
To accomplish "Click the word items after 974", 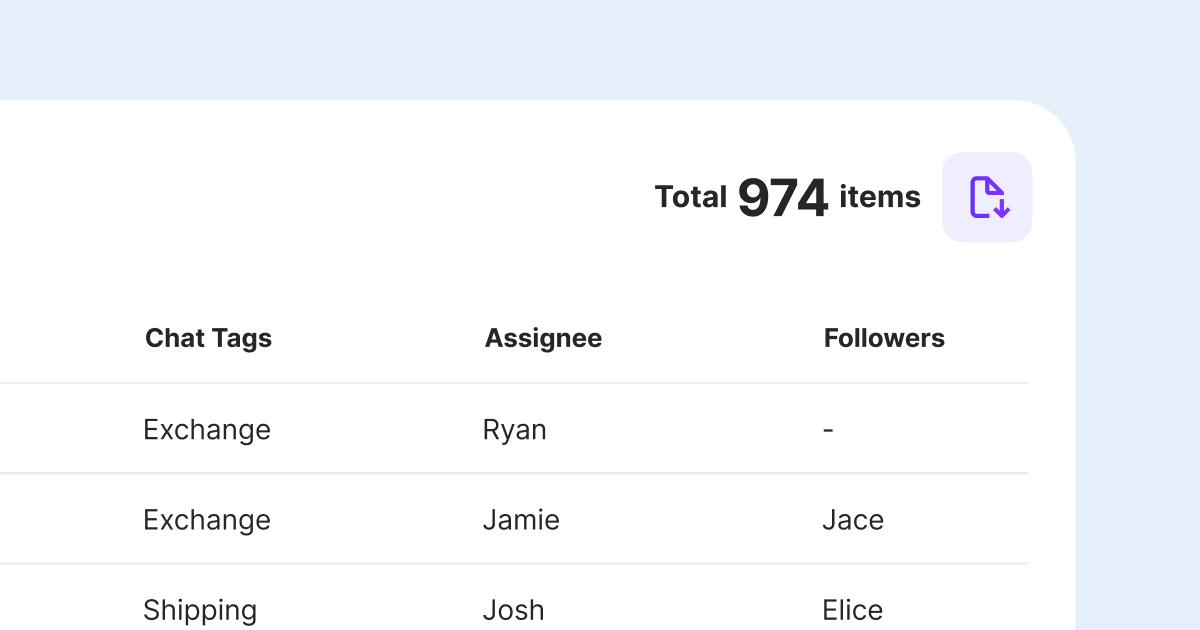I will (x=880, y=197).
